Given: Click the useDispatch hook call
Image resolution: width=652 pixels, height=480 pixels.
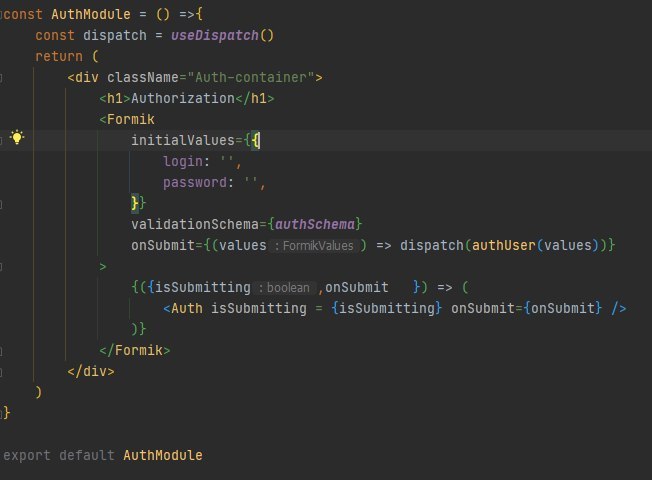Looking at the screenshot, I should (x=214, y=35).
